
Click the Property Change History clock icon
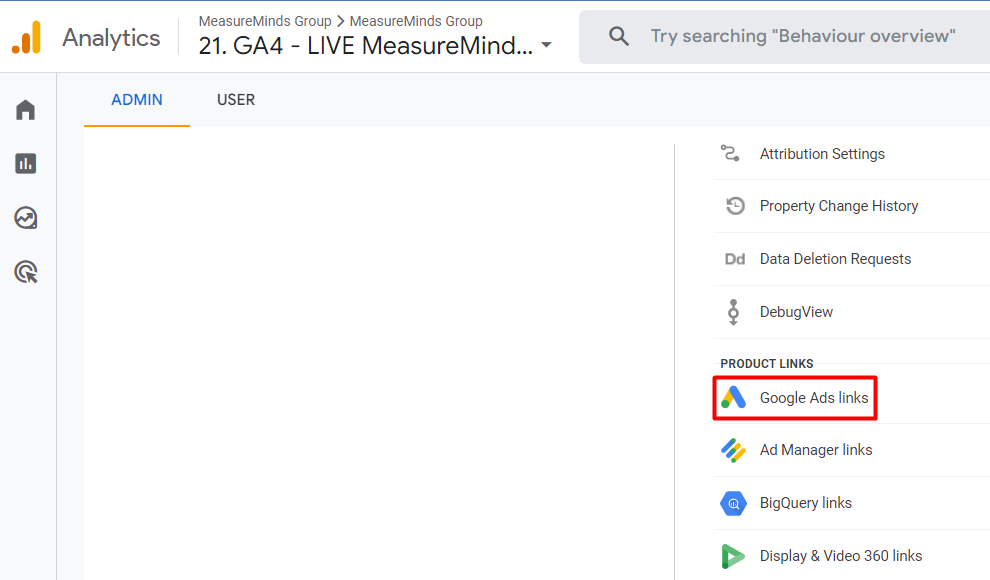[x=734, y=206]
